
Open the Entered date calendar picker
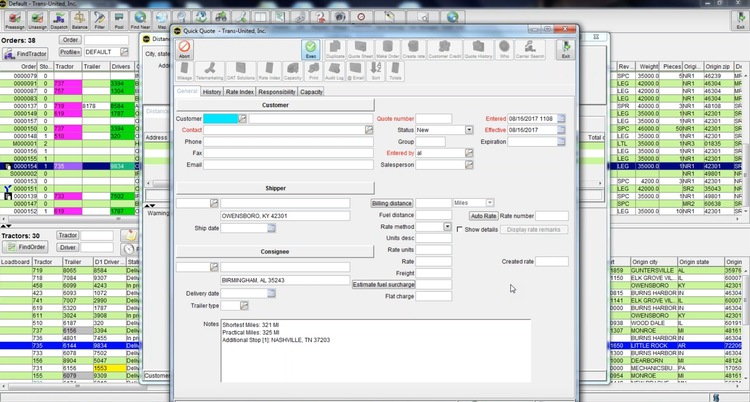561,119
